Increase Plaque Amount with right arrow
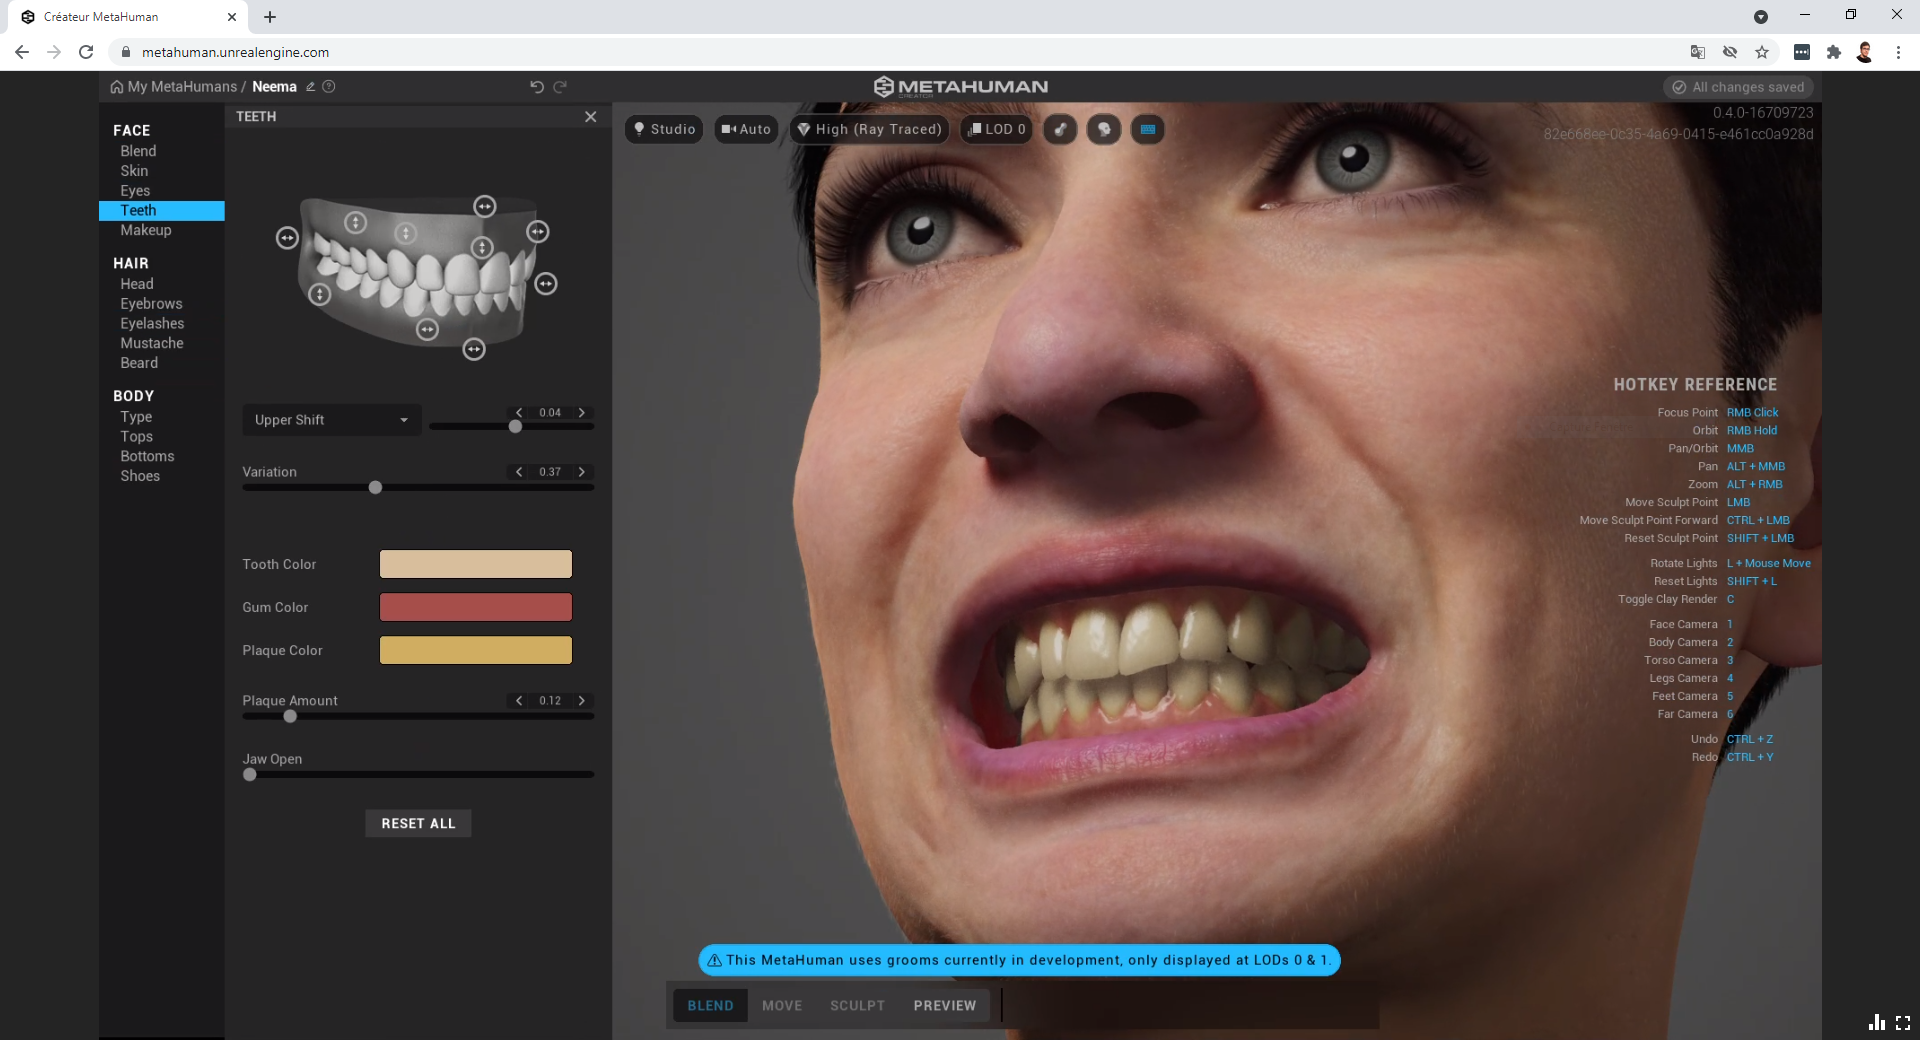This screenshot has height=1040, width=1920. coord(581,701)
